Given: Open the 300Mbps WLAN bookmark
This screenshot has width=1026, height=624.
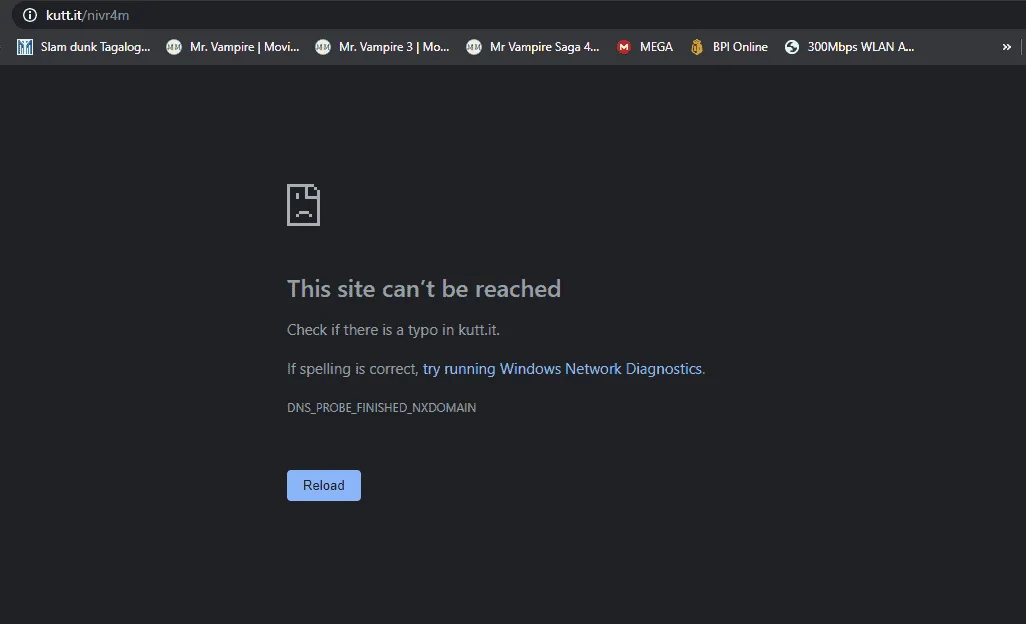Looking at the screenshot, I should click(x=850, y=47).
